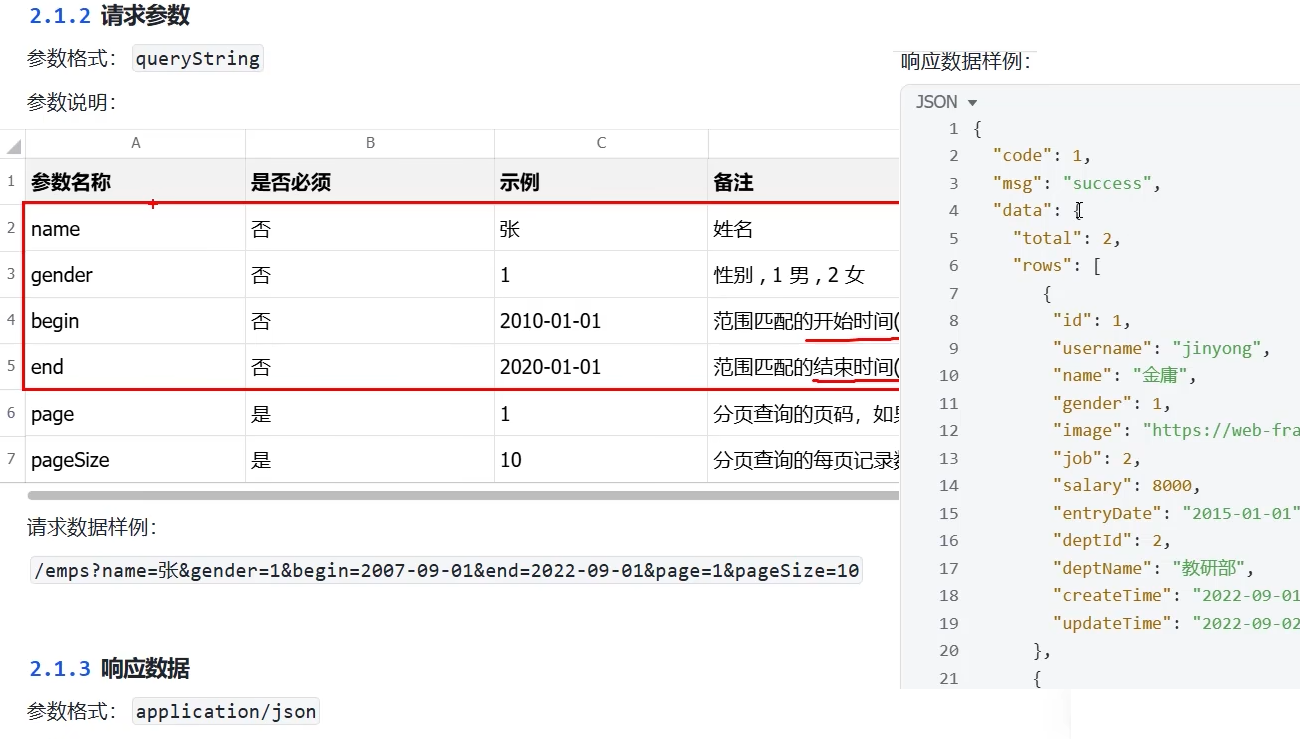1300x739 pixels.
Task: Click the /emps request URL sample
Action: pos(446,571)
